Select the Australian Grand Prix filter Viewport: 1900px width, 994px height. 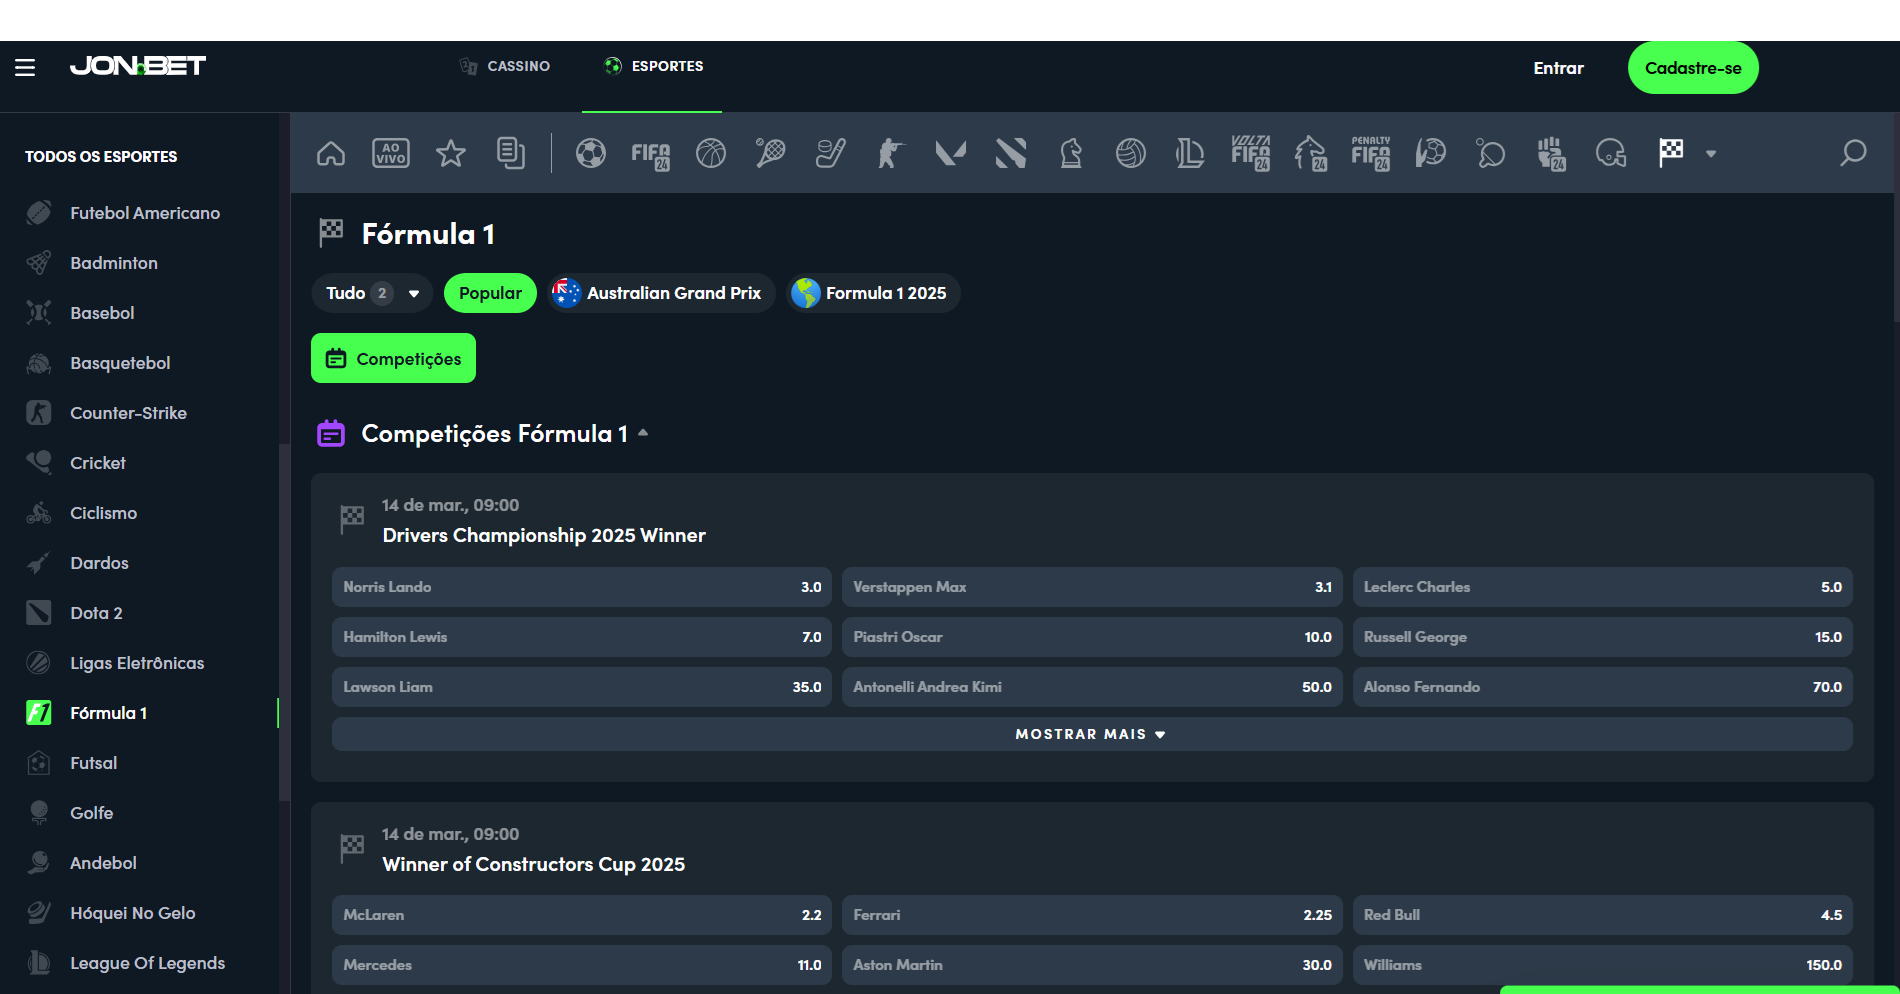661,293
